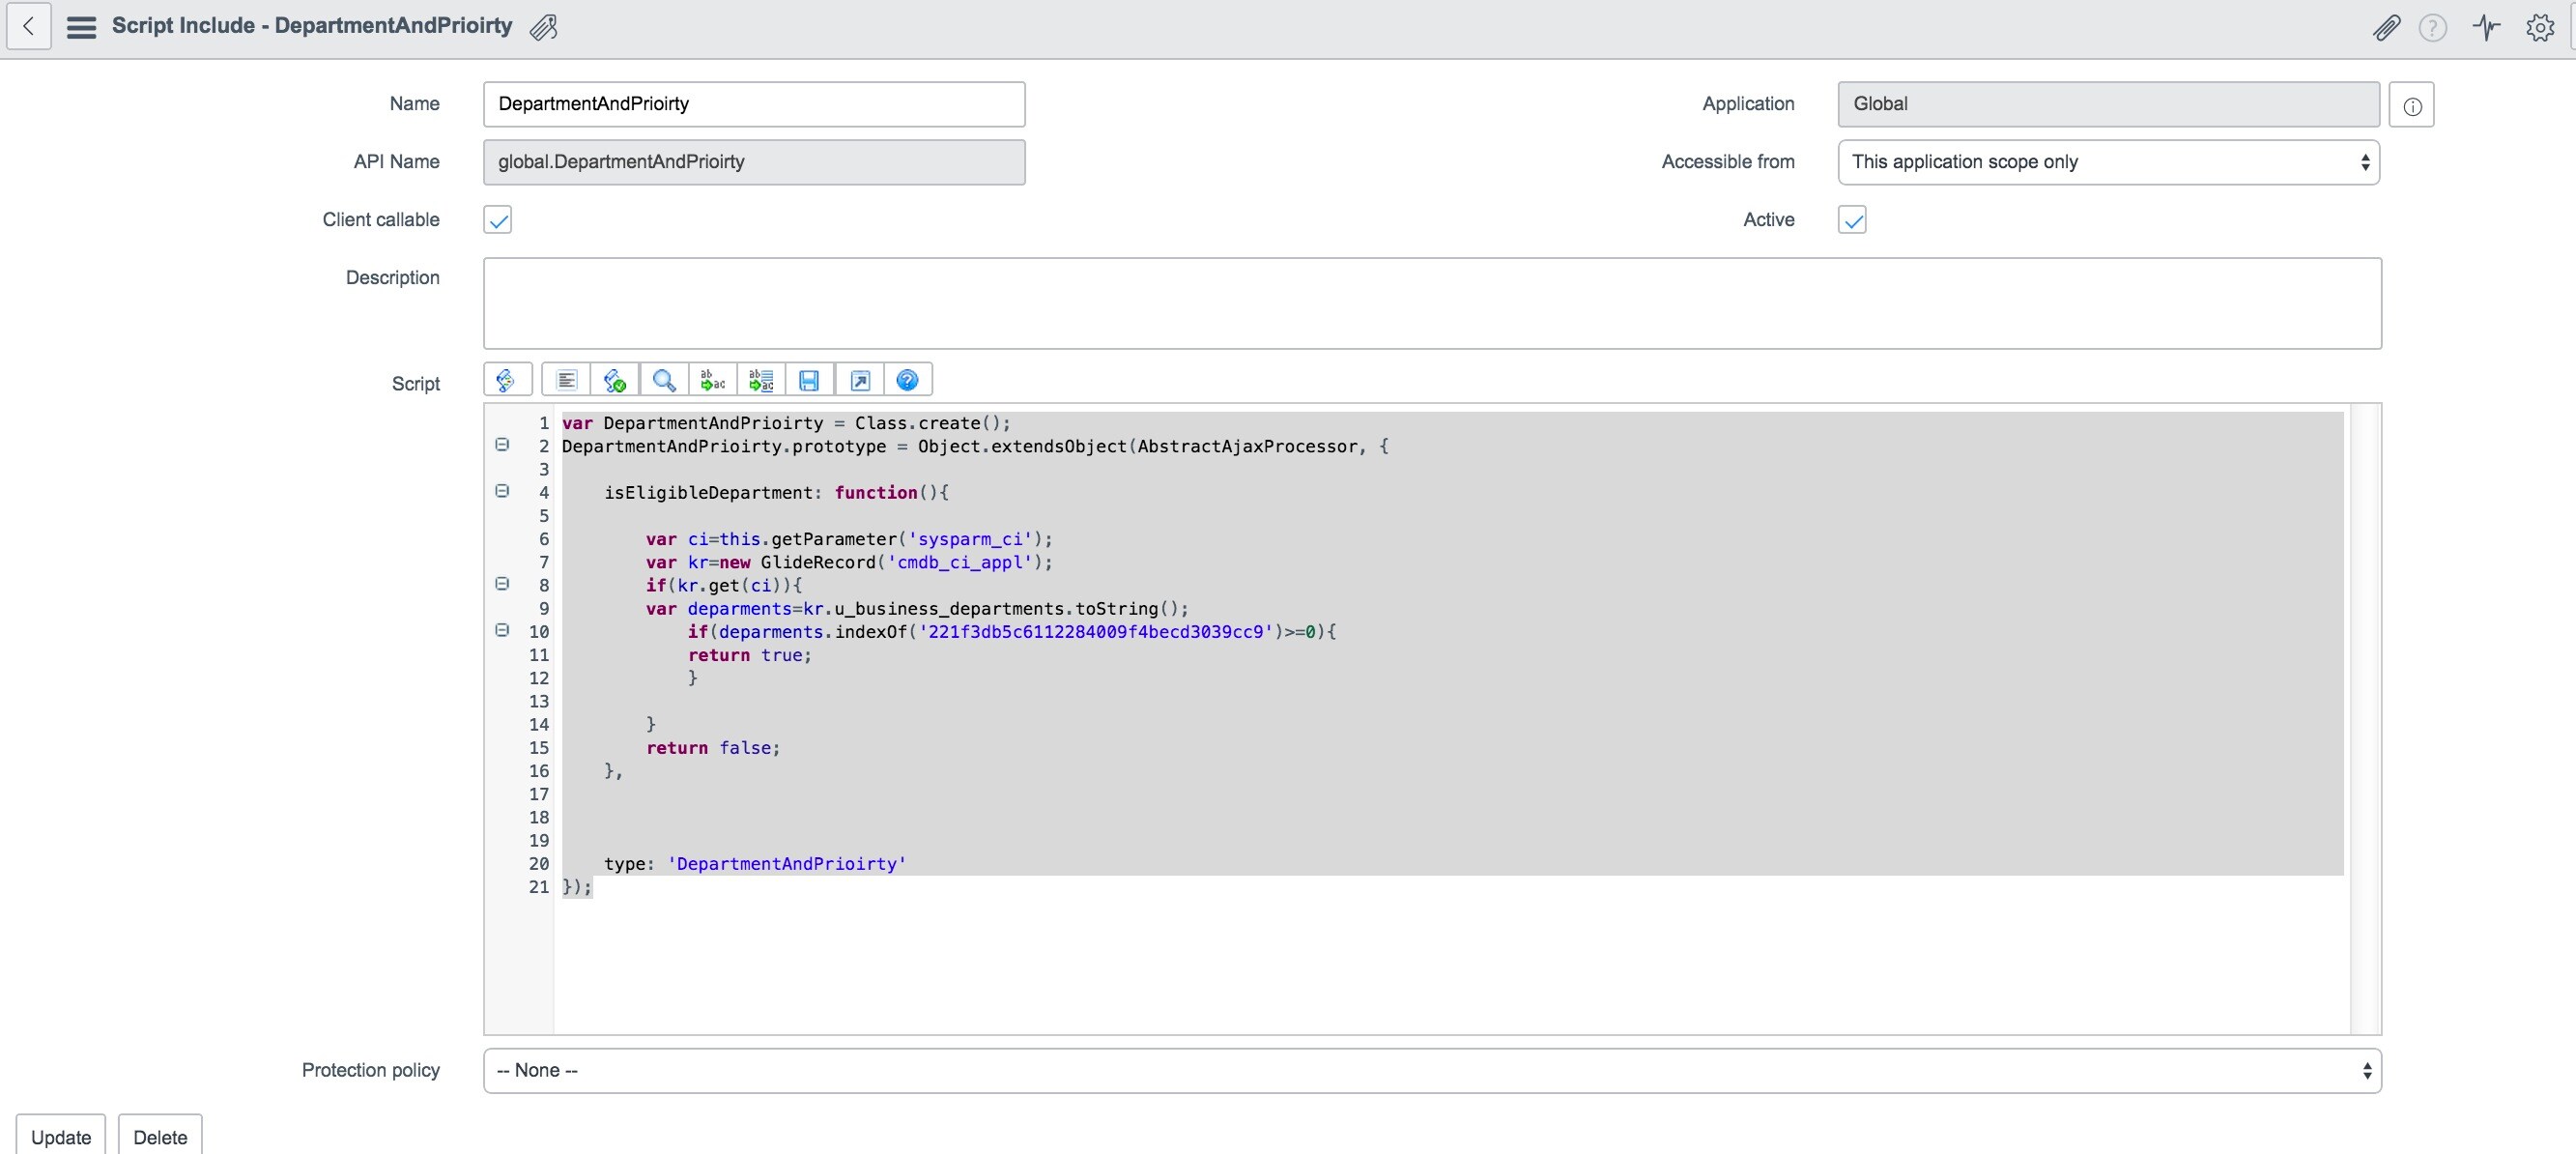Viewport: 2576px width, 1154px height.
Task: Open manage attachments in header toolbar
Action: tap(2386, 27)
